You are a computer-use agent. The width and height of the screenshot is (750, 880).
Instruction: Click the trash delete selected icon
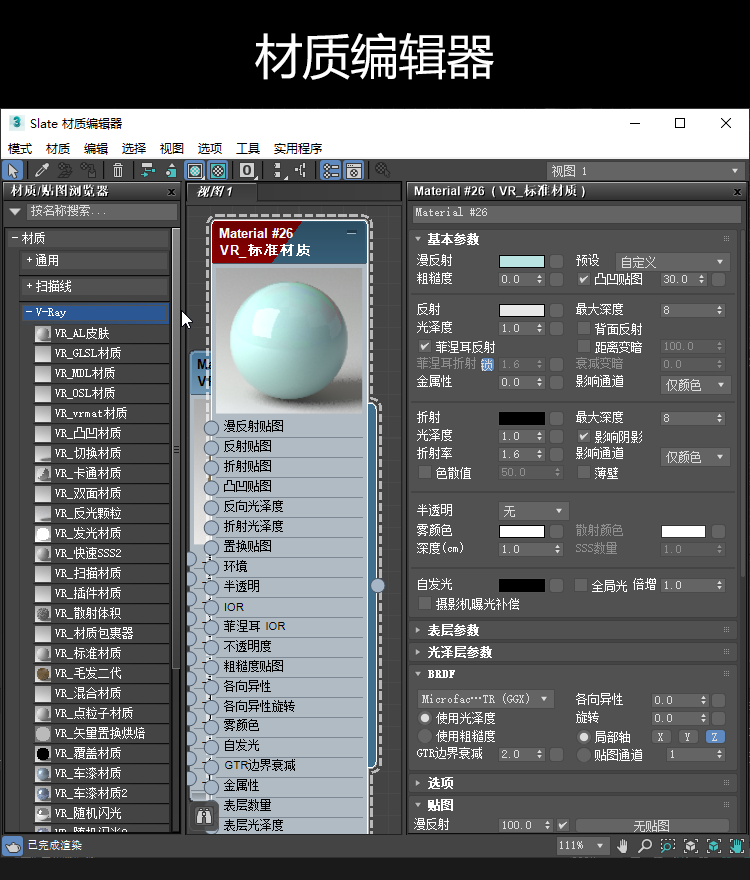118,170
